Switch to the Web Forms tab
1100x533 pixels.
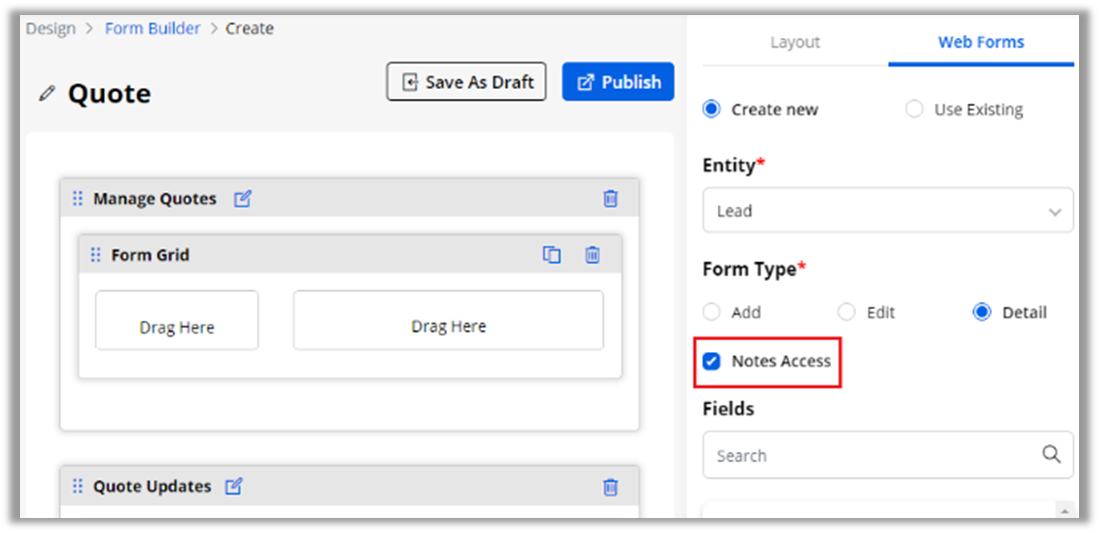[981, 42]
